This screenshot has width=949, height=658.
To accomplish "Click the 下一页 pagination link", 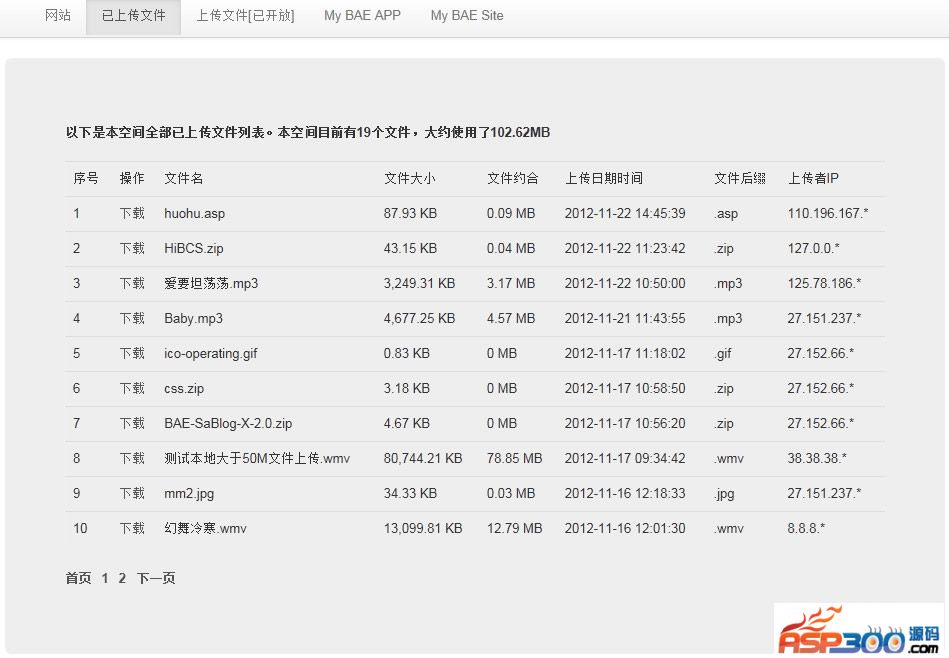I will (x=156, y=578).
